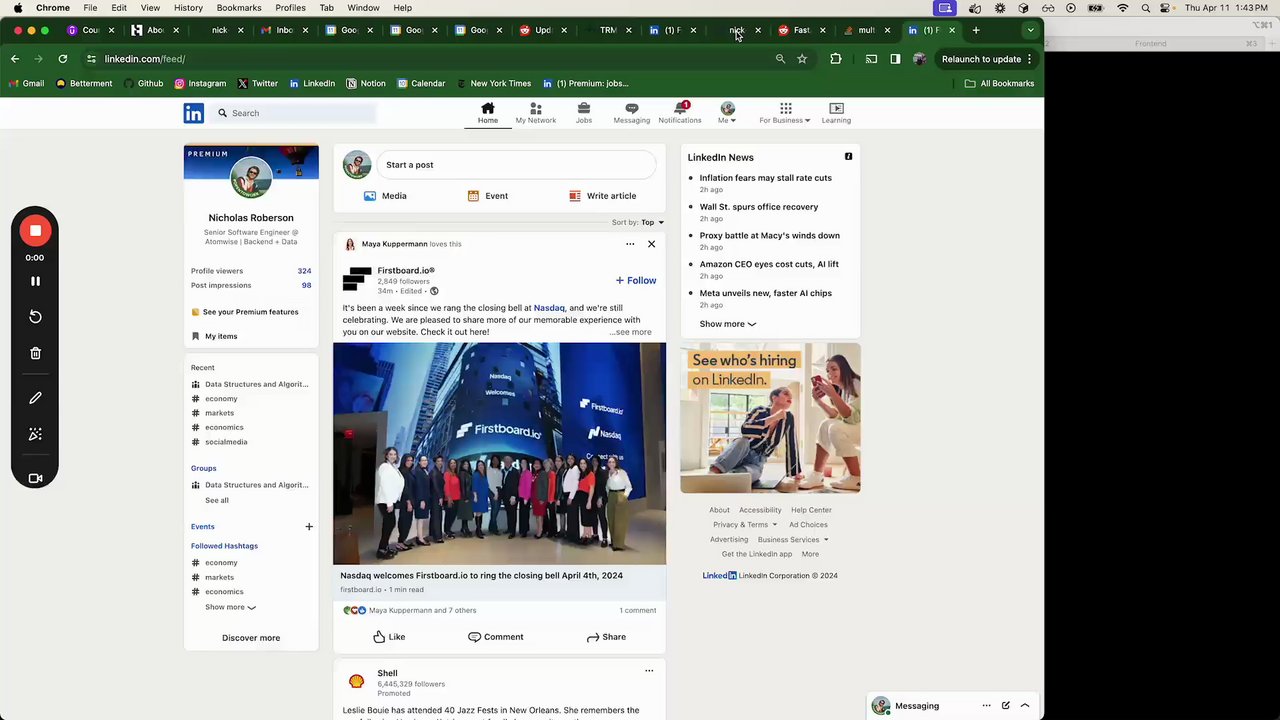
Task: Comment on the Firstboard.io post
Action: tap(496, 637)
